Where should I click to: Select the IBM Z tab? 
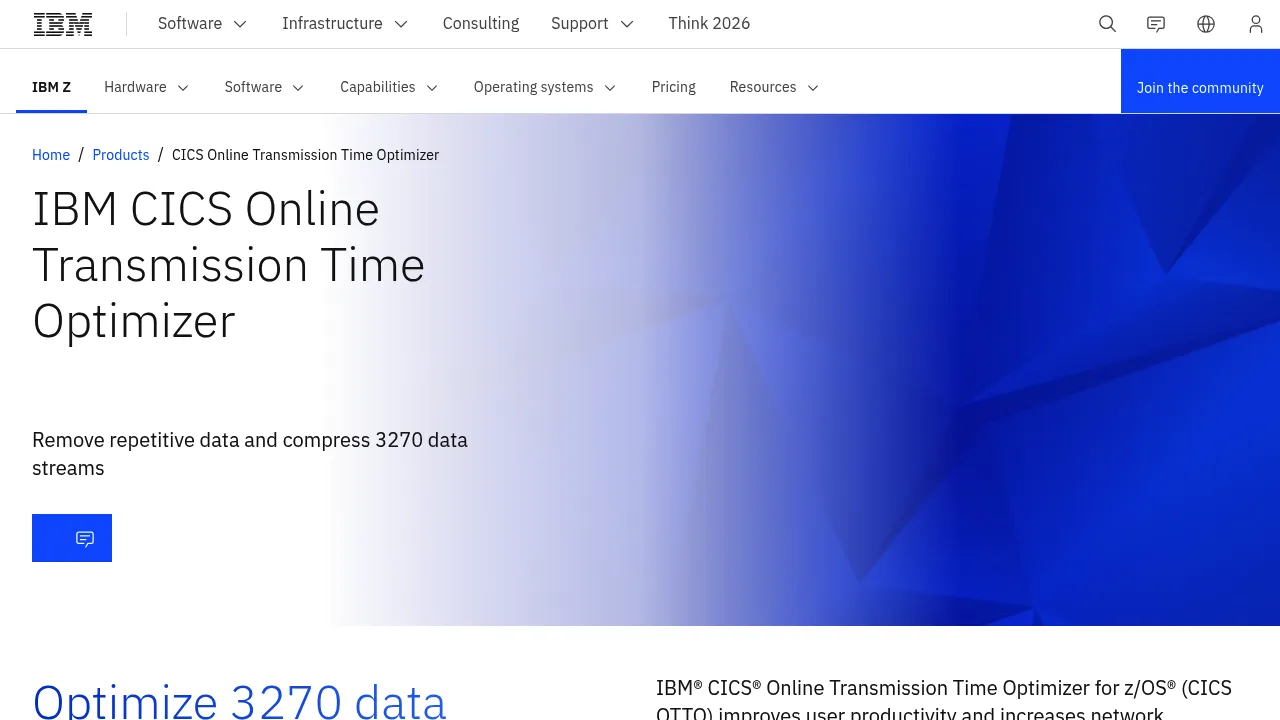[52, 87]
